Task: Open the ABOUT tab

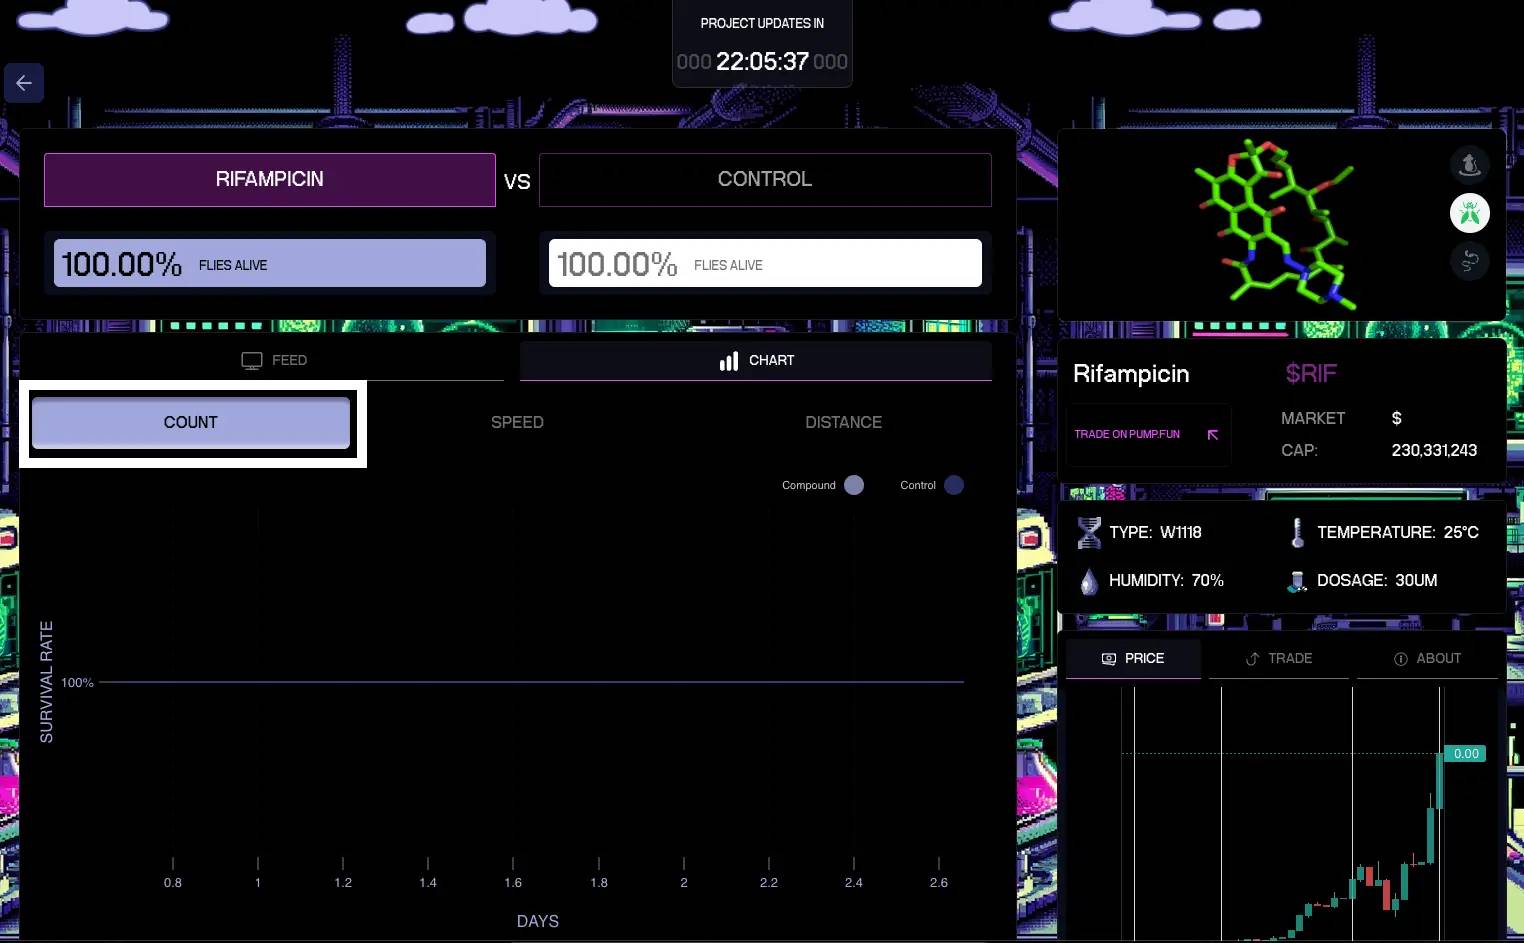Action: click(x=1427, y=658)
